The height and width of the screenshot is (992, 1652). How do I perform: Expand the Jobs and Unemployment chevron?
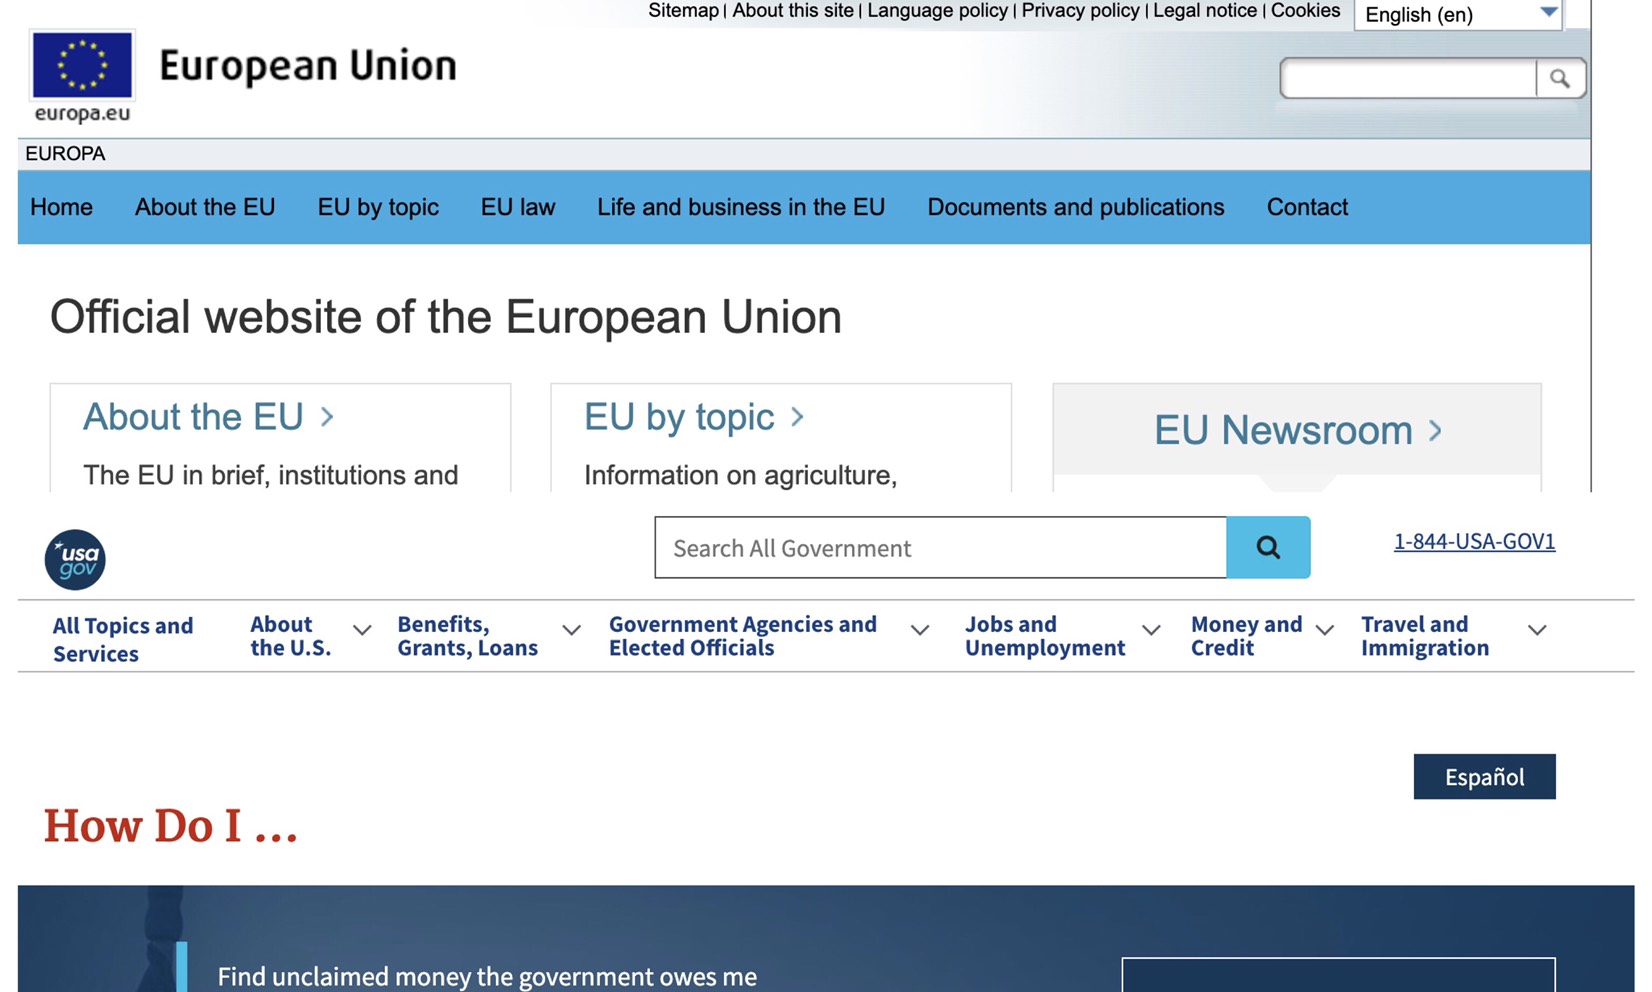(1151, 630)
